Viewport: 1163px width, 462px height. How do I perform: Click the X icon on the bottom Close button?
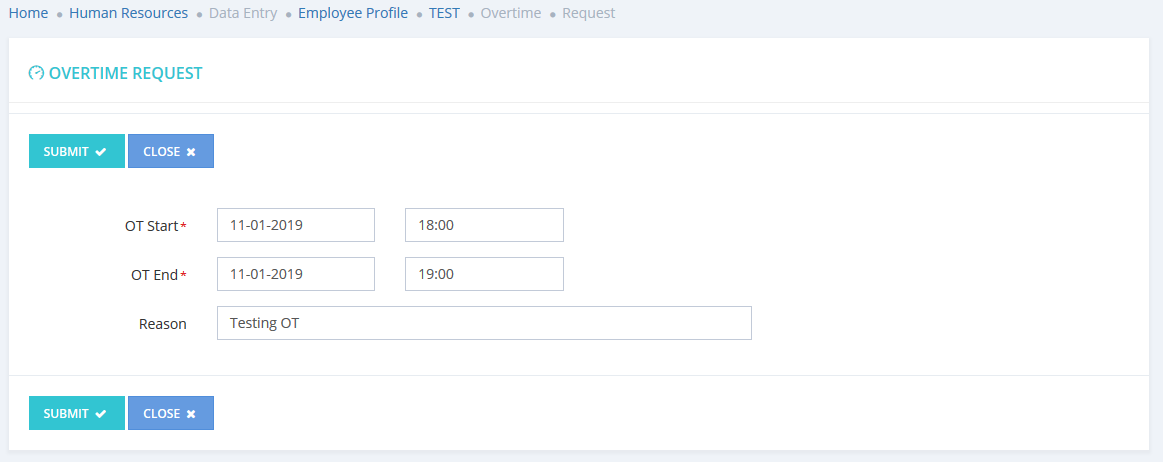(191, 414)
